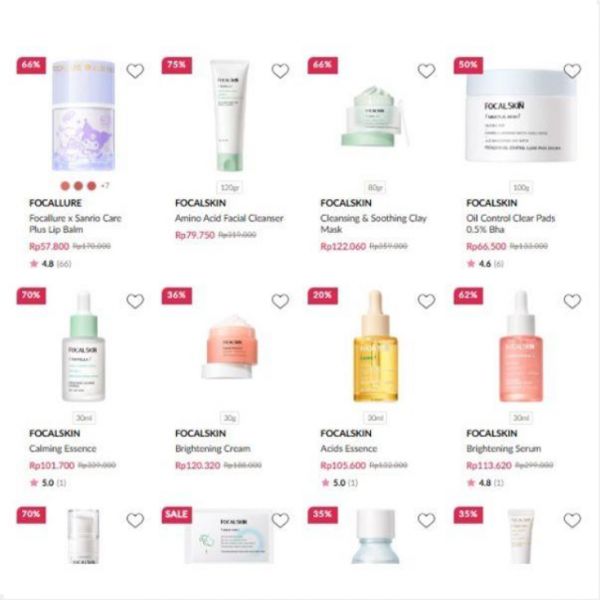
Task: Open Oil Control Clear Pads 0.5% Bha link
Action: [x=510, y=223]
